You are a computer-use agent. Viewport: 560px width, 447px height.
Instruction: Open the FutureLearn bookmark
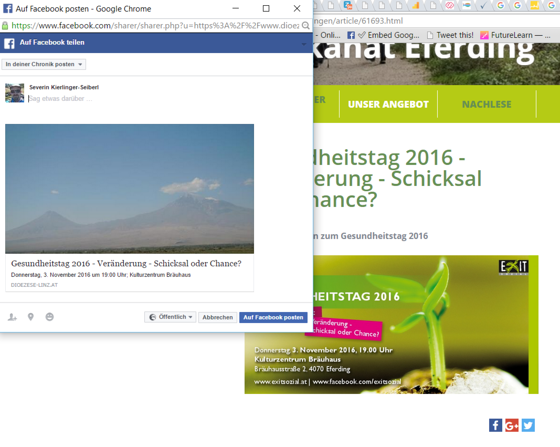pos(515,35)
